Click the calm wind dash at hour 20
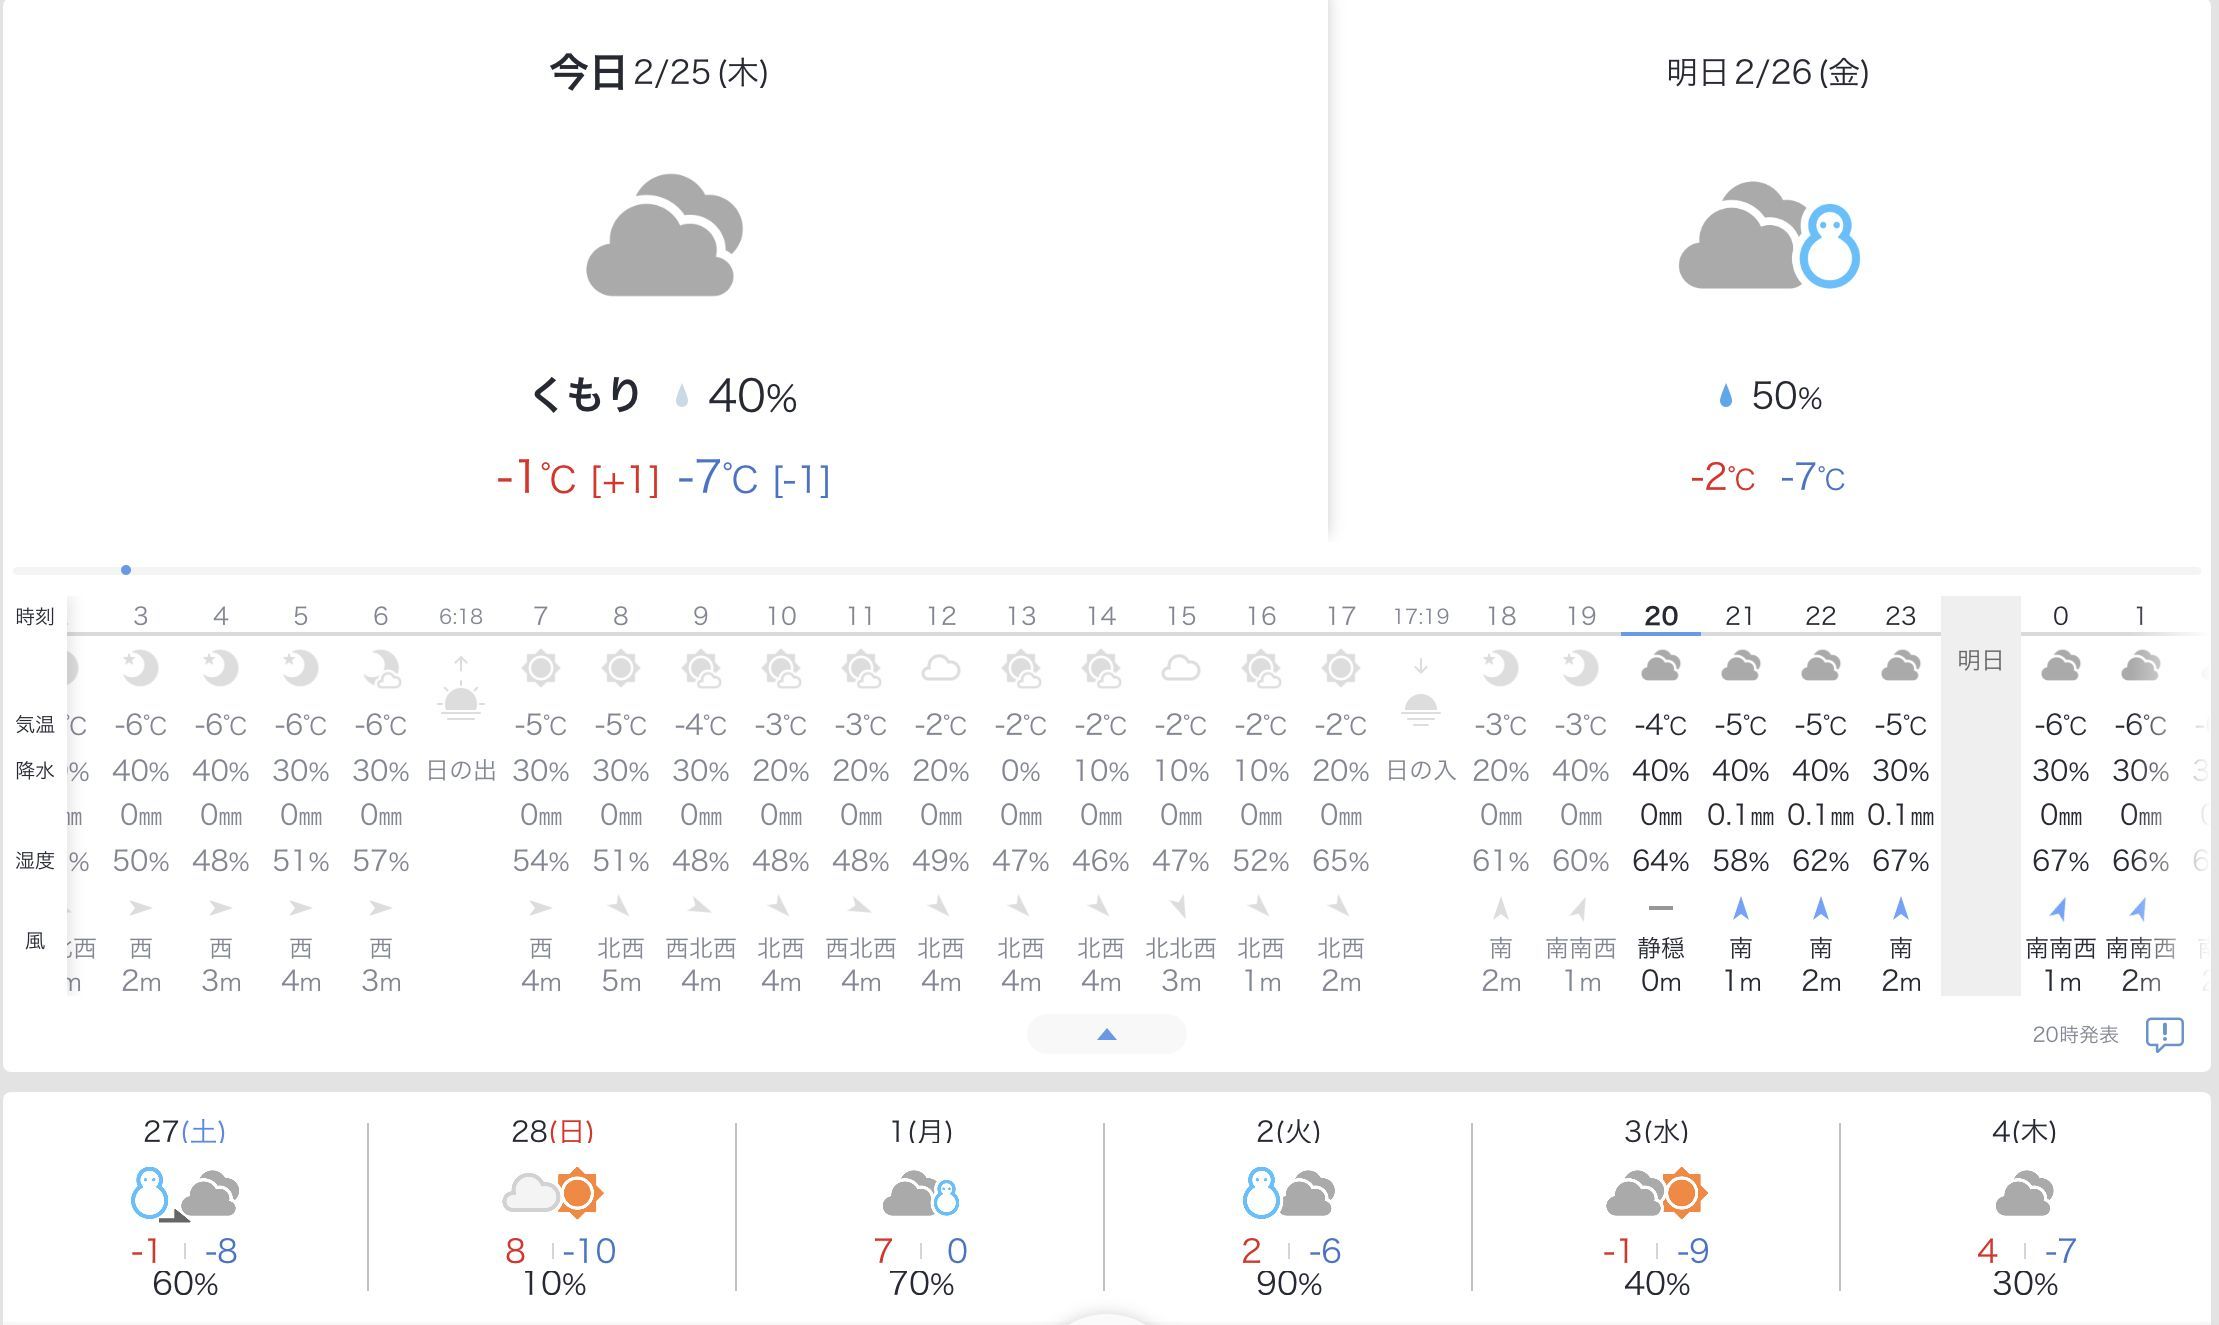The width and height of the screenshot is (2219, 1325). click(1660, 908)
